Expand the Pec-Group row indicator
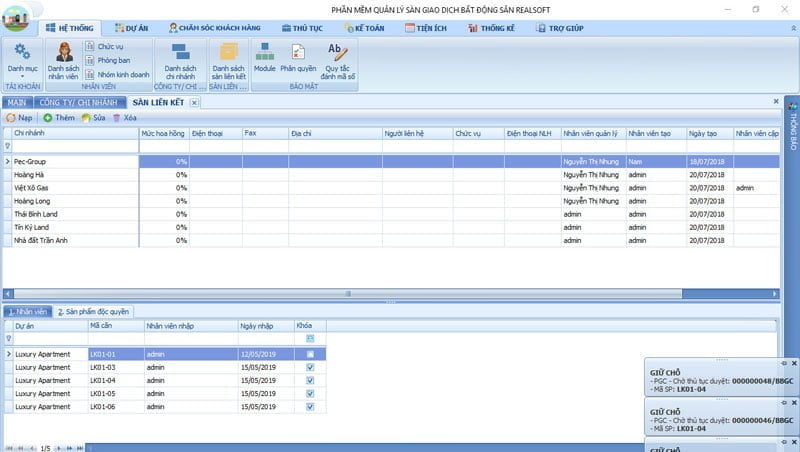This screenshot has width=800, height=452. click(x=7, y=161)
